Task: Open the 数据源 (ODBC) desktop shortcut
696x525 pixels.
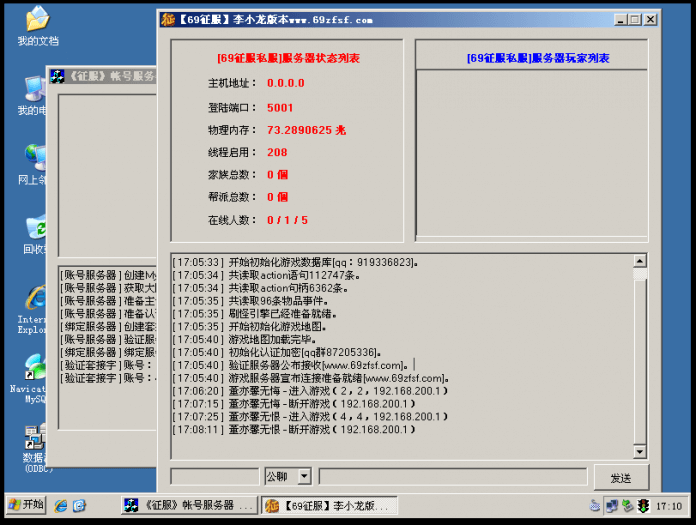Action: (36, 437)
